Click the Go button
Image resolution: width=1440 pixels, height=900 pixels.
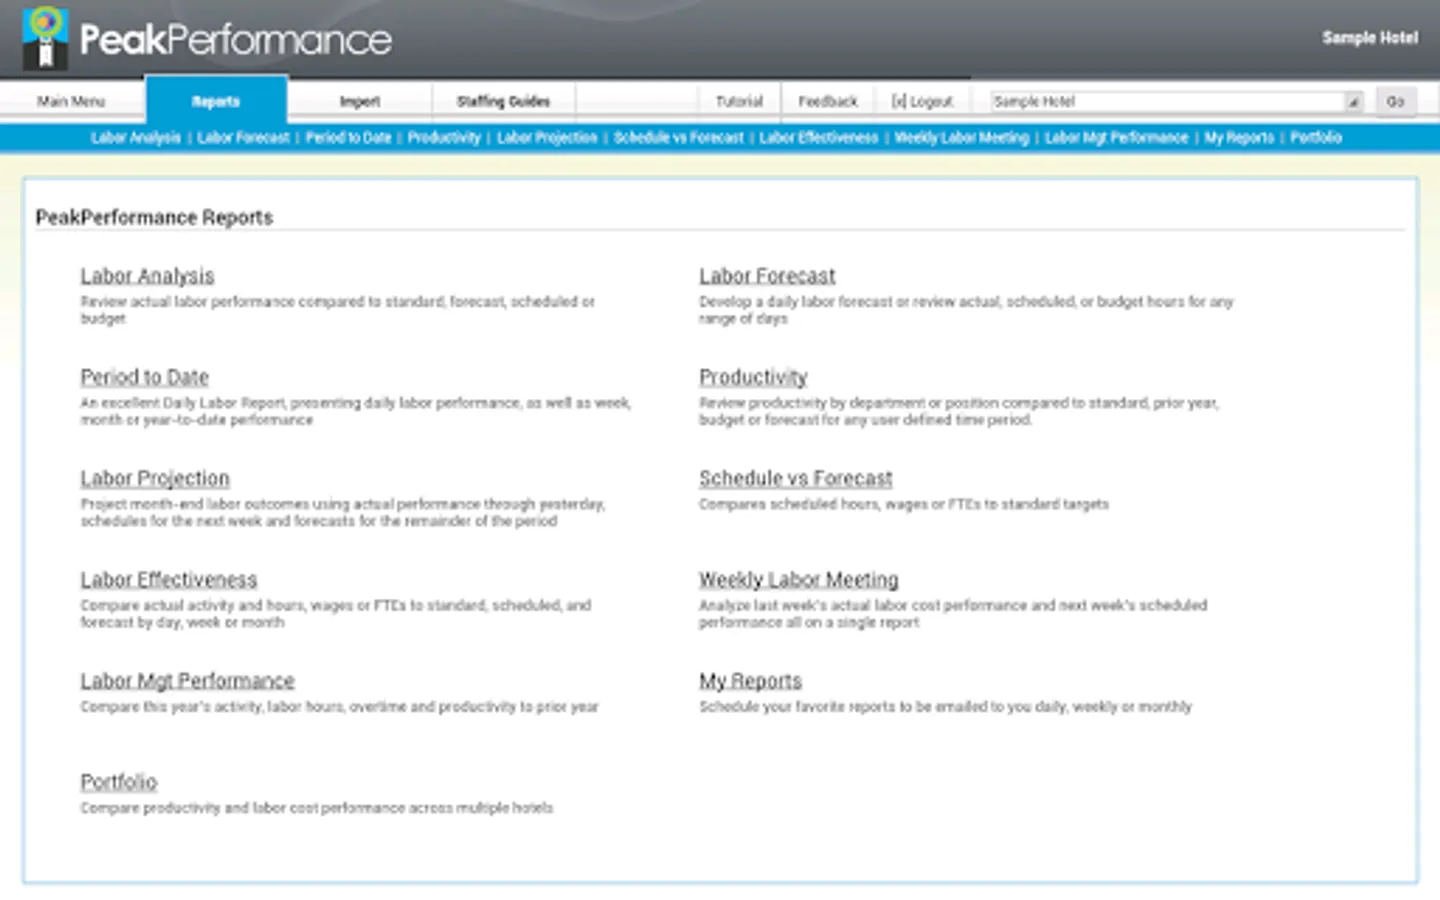click(1396, 101)
